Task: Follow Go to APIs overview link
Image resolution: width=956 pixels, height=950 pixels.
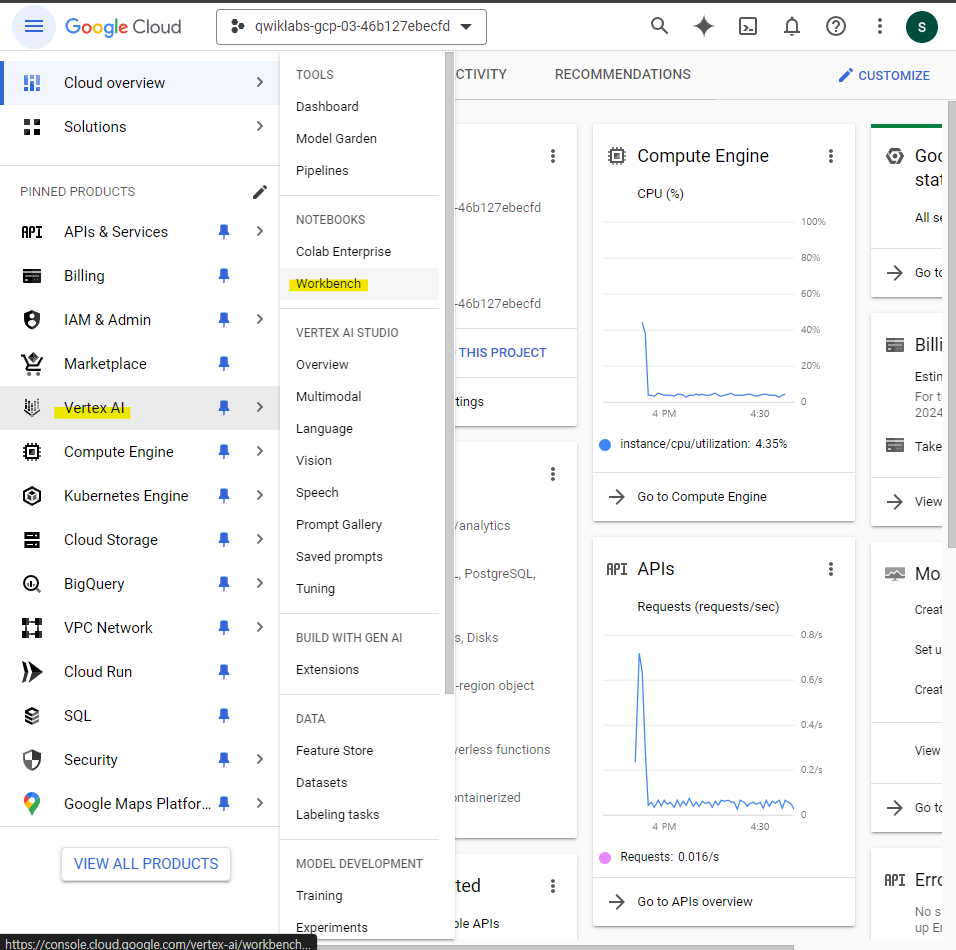Action: [694, 902]
